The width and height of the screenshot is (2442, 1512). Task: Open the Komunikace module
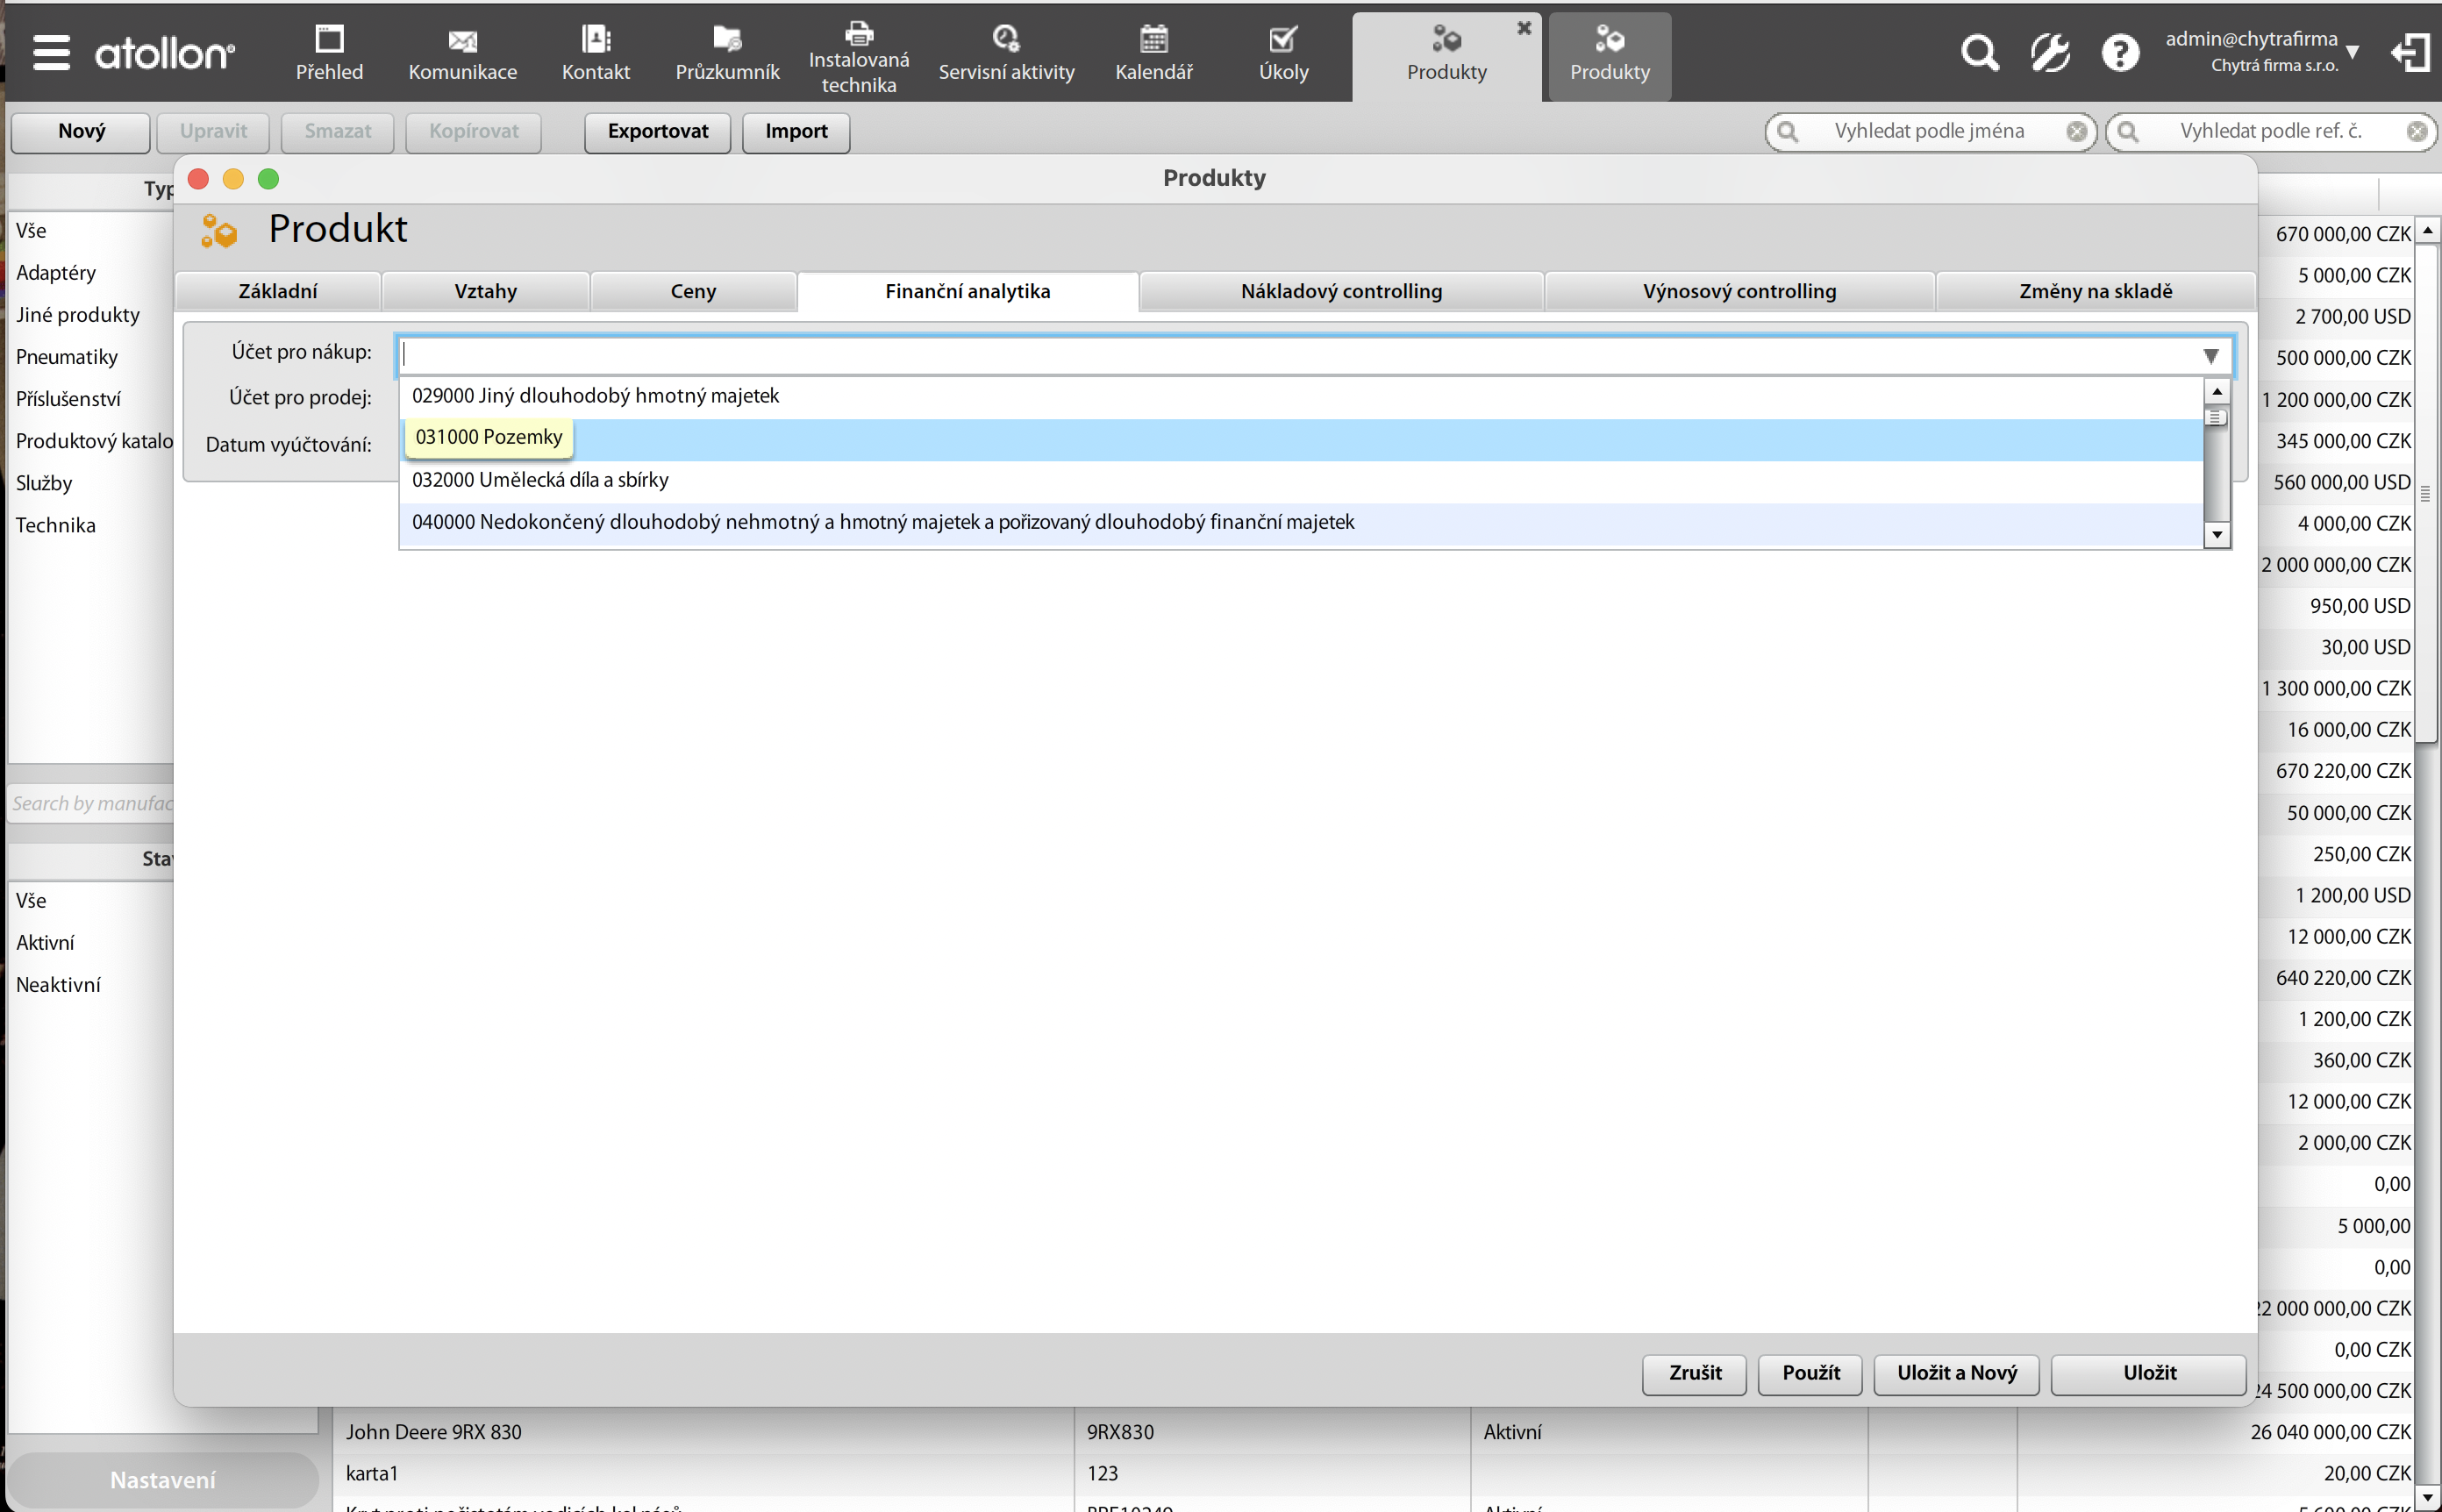462,53
